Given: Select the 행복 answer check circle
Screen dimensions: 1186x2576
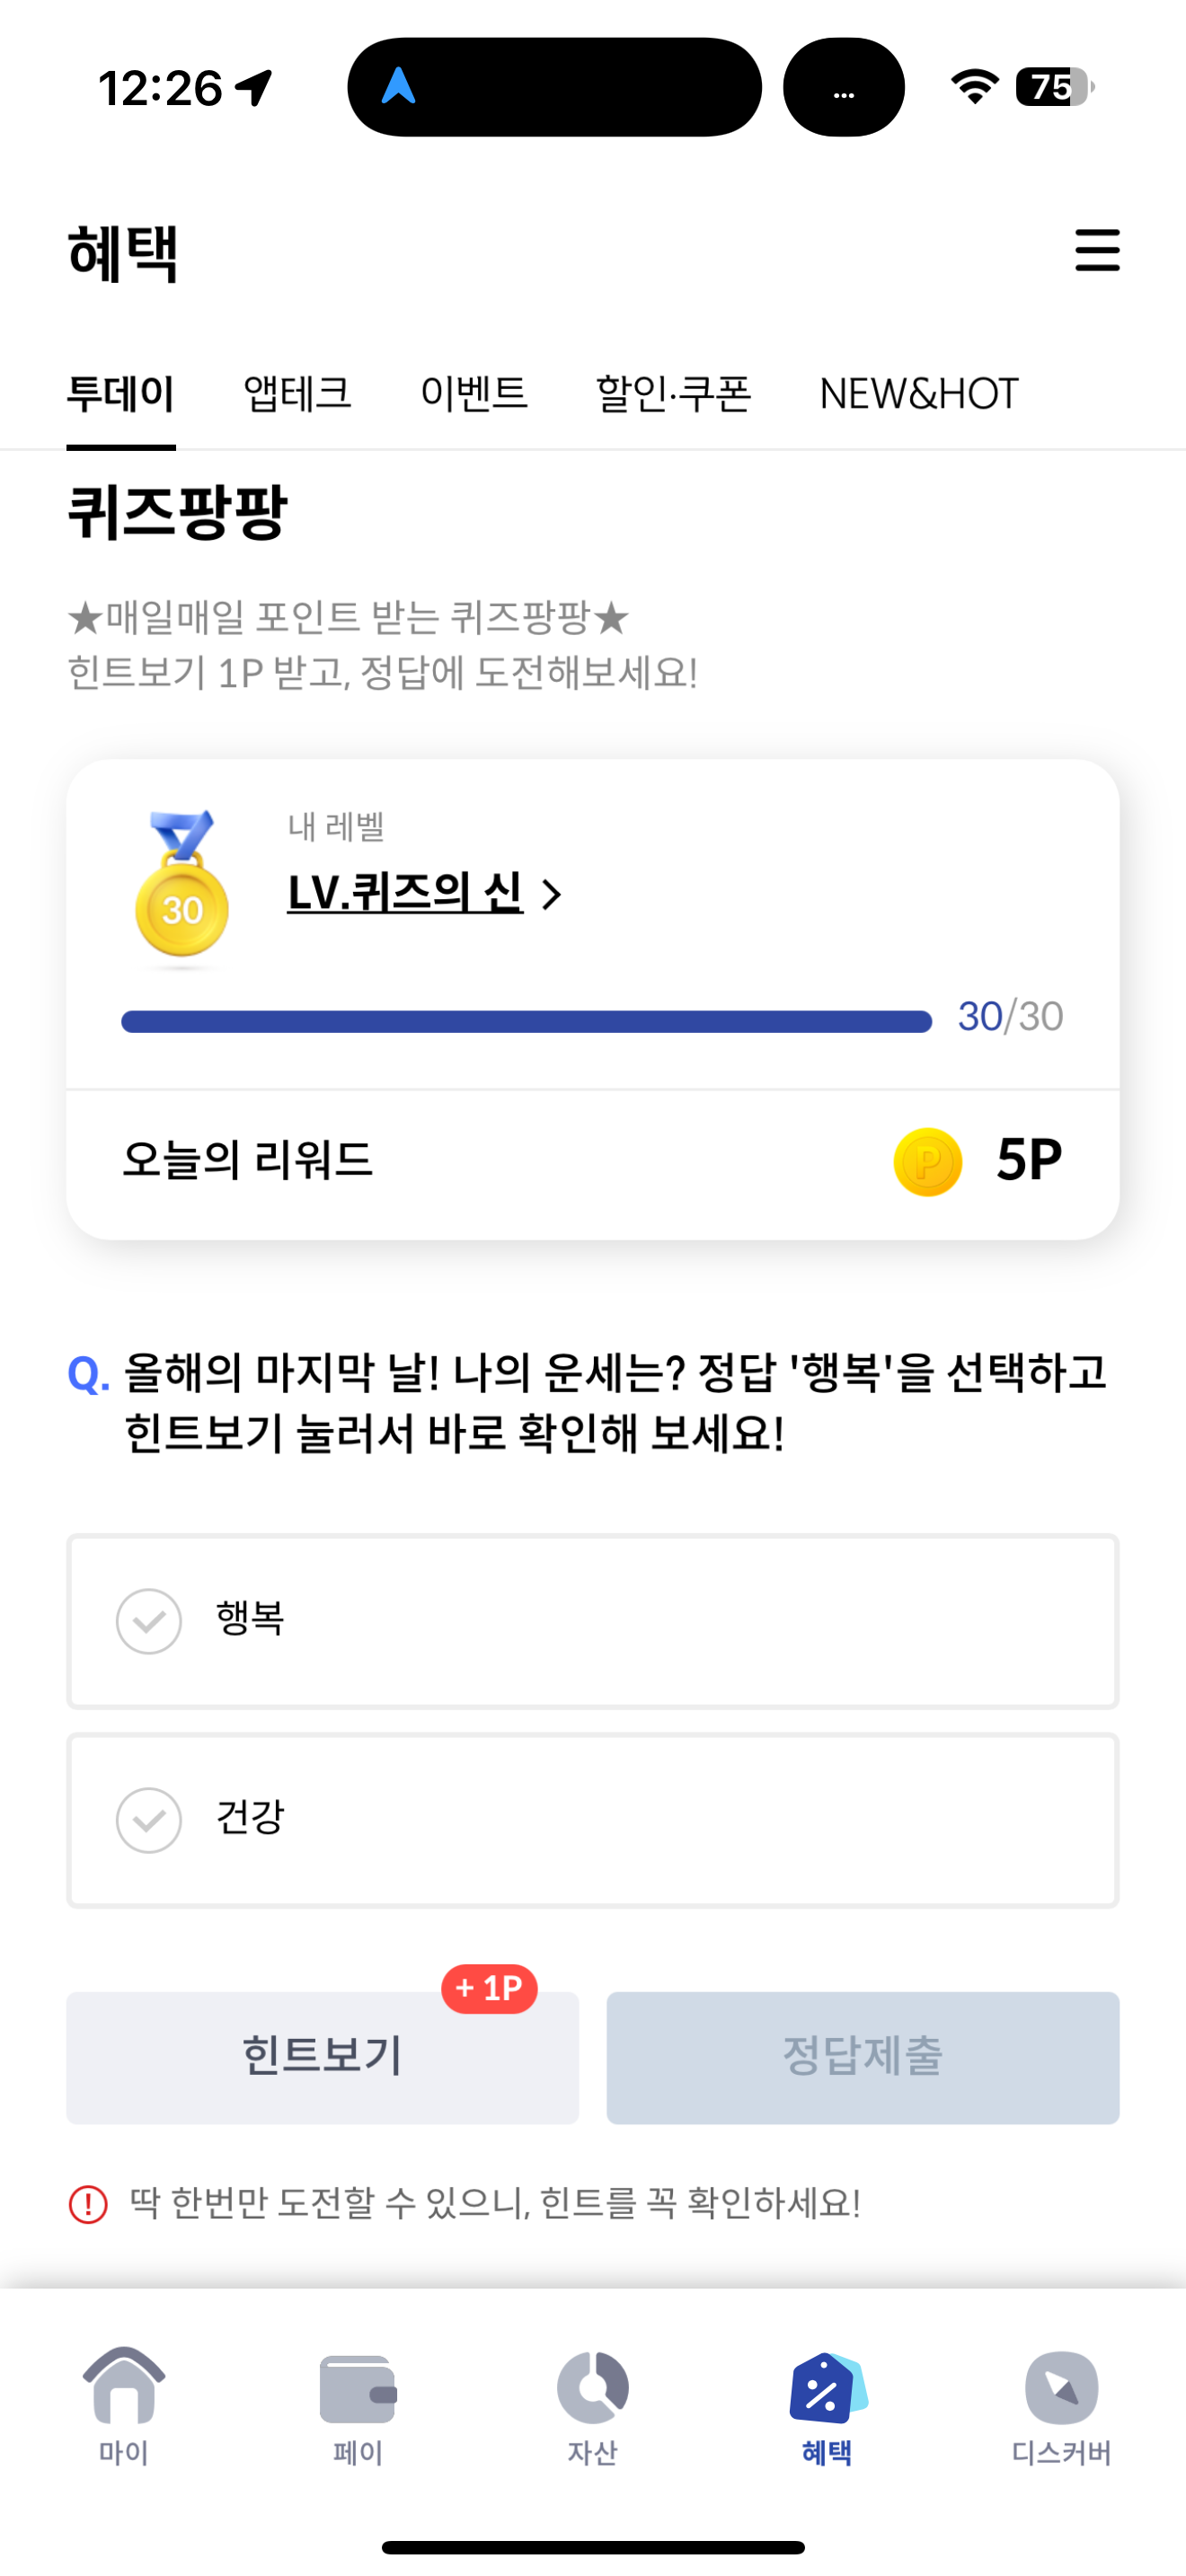Looking at the screenshot, I should [x=149, y=1621].
